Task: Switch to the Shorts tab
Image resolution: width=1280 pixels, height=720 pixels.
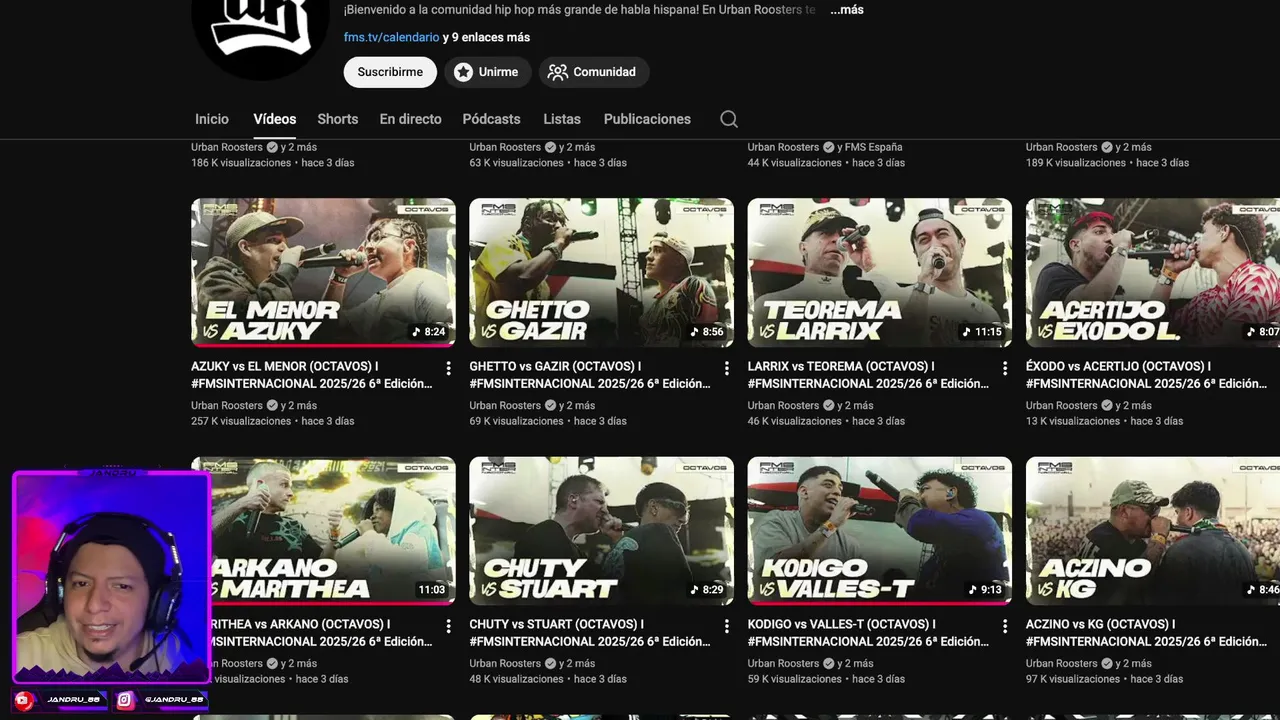Action: (338, 119)
